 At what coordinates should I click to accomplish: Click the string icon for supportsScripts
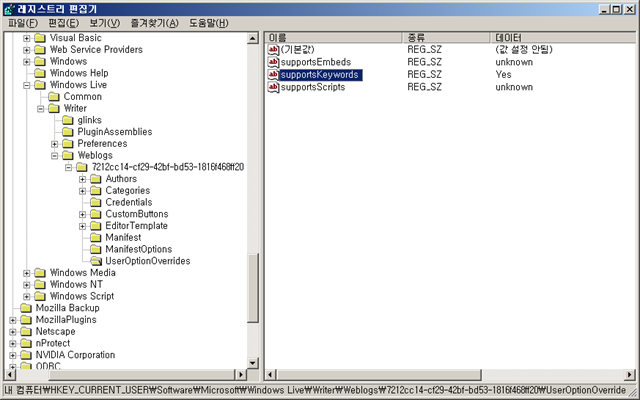pos(273,87)
